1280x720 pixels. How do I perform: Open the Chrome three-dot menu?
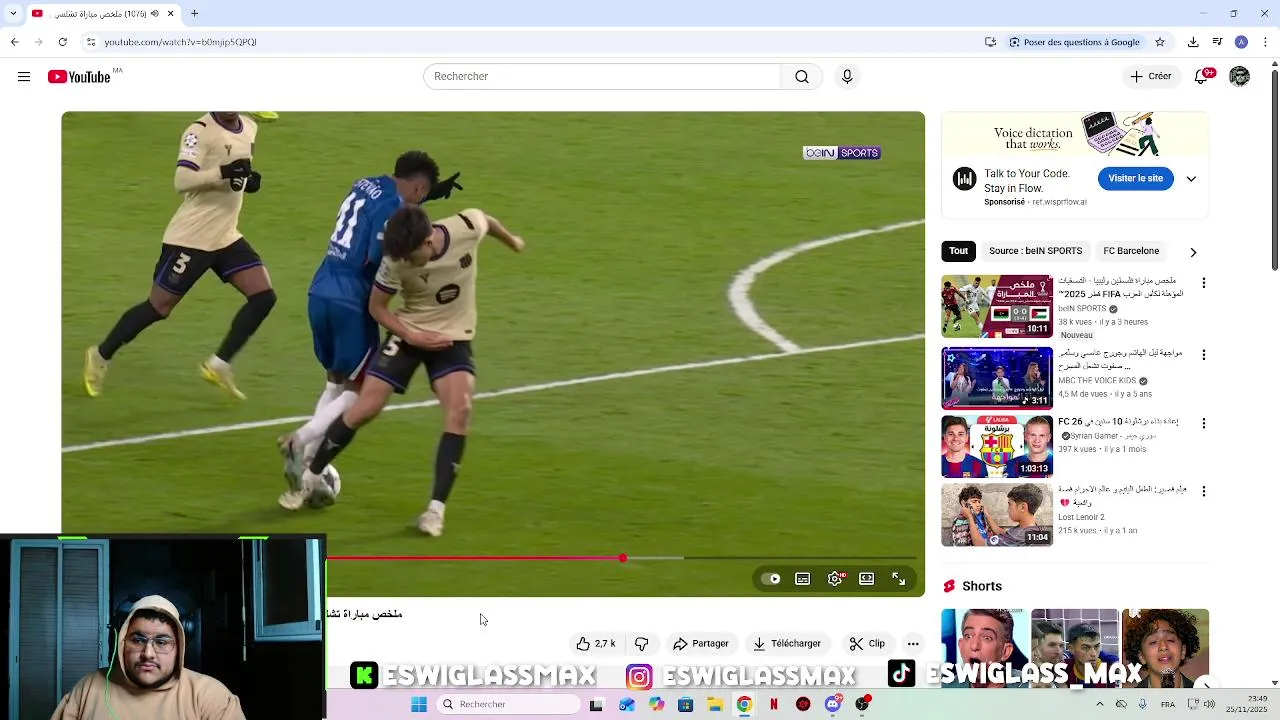click(x=1265, y=42)
